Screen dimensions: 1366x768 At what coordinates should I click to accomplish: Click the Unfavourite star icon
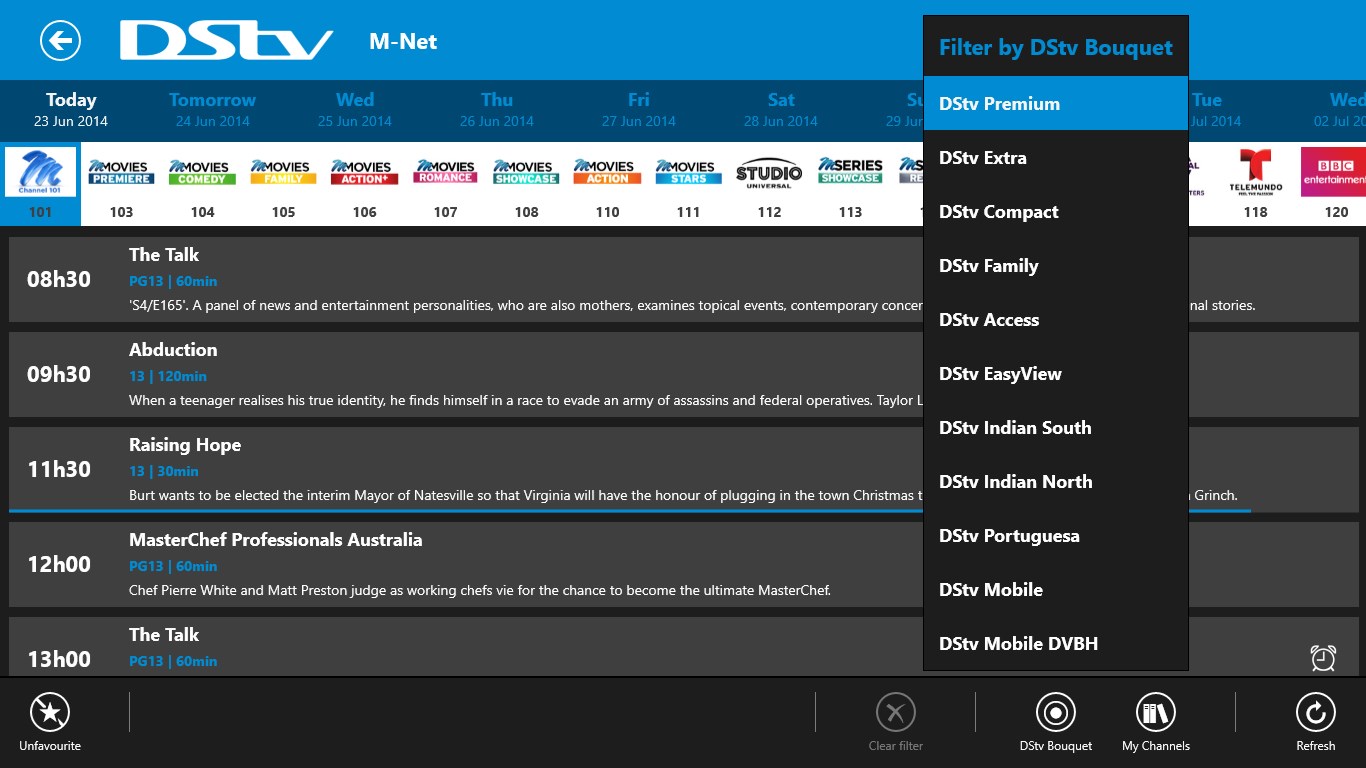pos(49,712)
